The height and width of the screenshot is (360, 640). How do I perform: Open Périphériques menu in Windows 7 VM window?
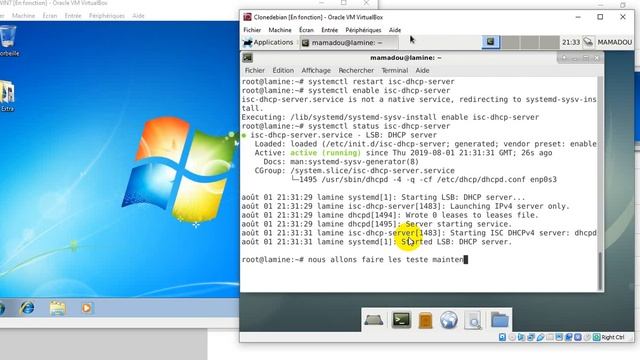pyautogui.click(x=107, y=16)
